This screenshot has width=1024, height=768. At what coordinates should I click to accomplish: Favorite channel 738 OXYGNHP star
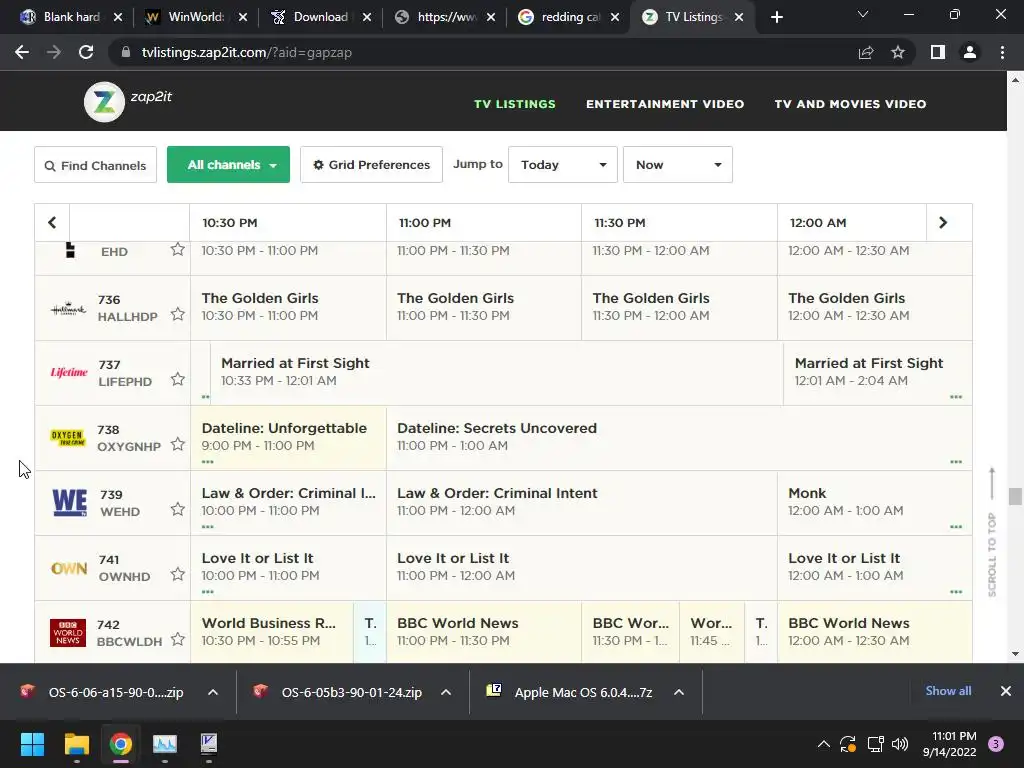(x=178, y=444)
